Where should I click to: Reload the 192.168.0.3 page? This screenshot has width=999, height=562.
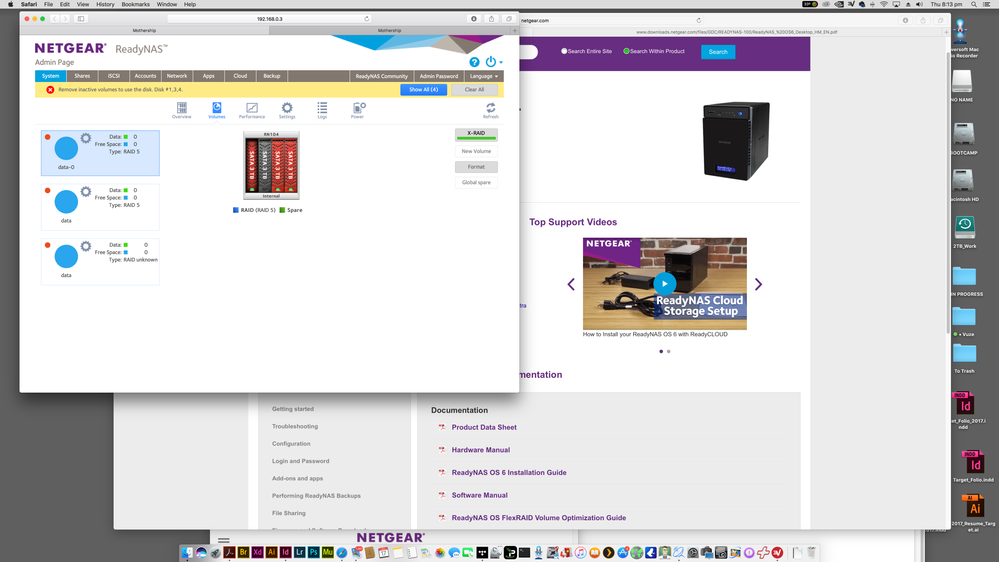pyautogui.click(x=367, y=18)
